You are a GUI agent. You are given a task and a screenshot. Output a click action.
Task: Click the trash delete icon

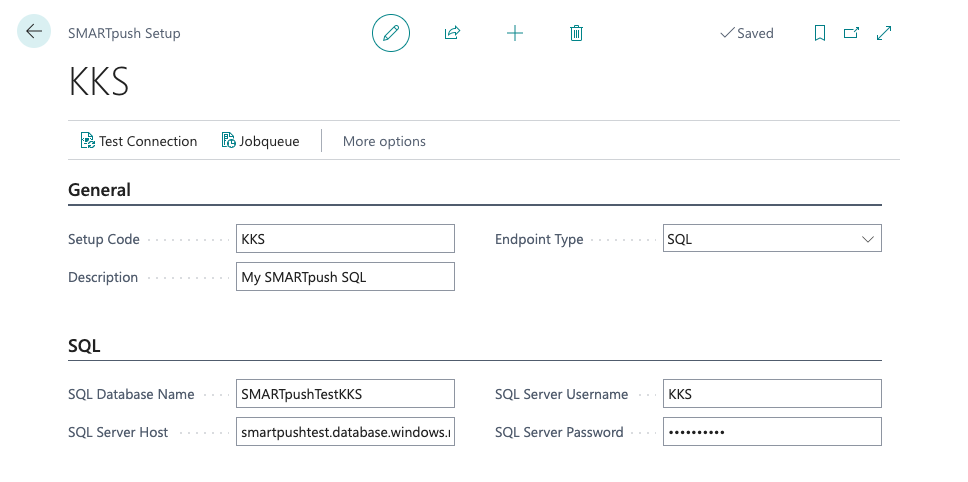pyautogui.click(x=576, y=33)
